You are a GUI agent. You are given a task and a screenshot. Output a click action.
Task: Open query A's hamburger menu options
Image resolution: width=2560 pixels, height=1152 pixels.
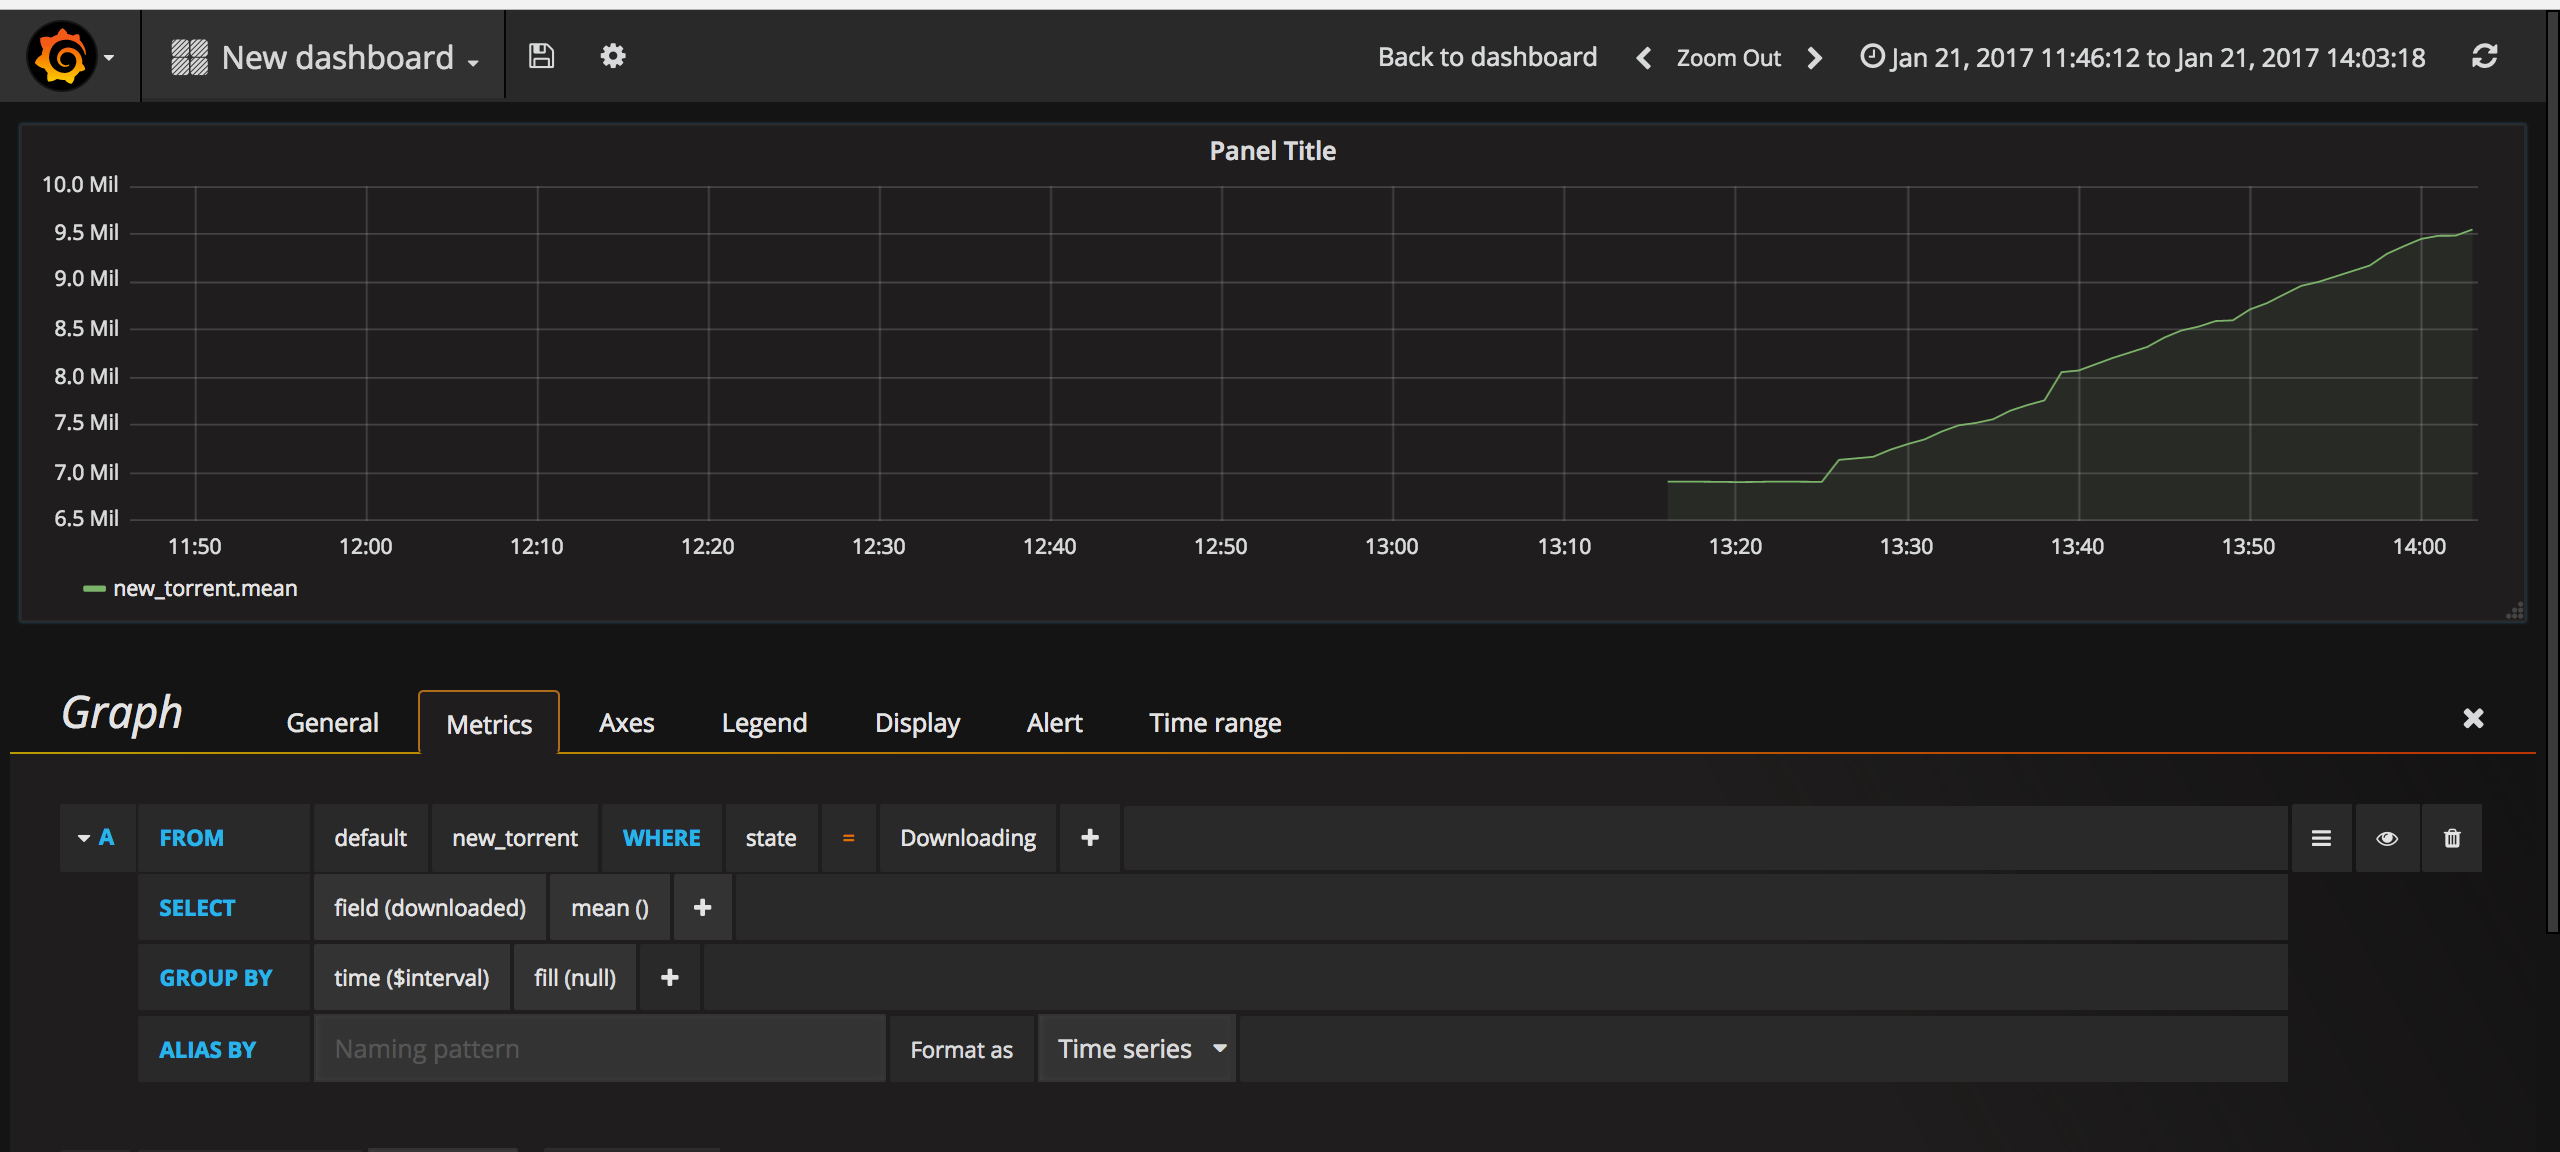click(2321, 838)
